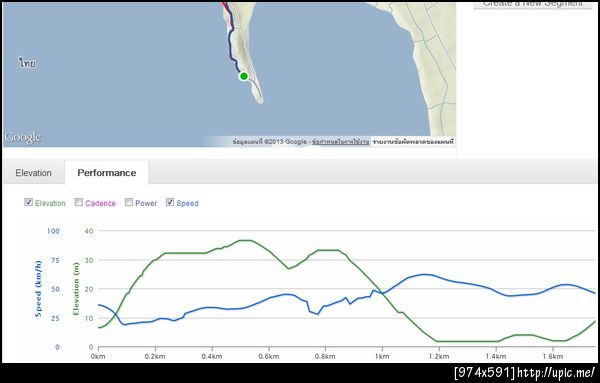Click the green start marker on map
This screenshot has width=600, height=383.
pyautogui.click(x=244, y=76)
